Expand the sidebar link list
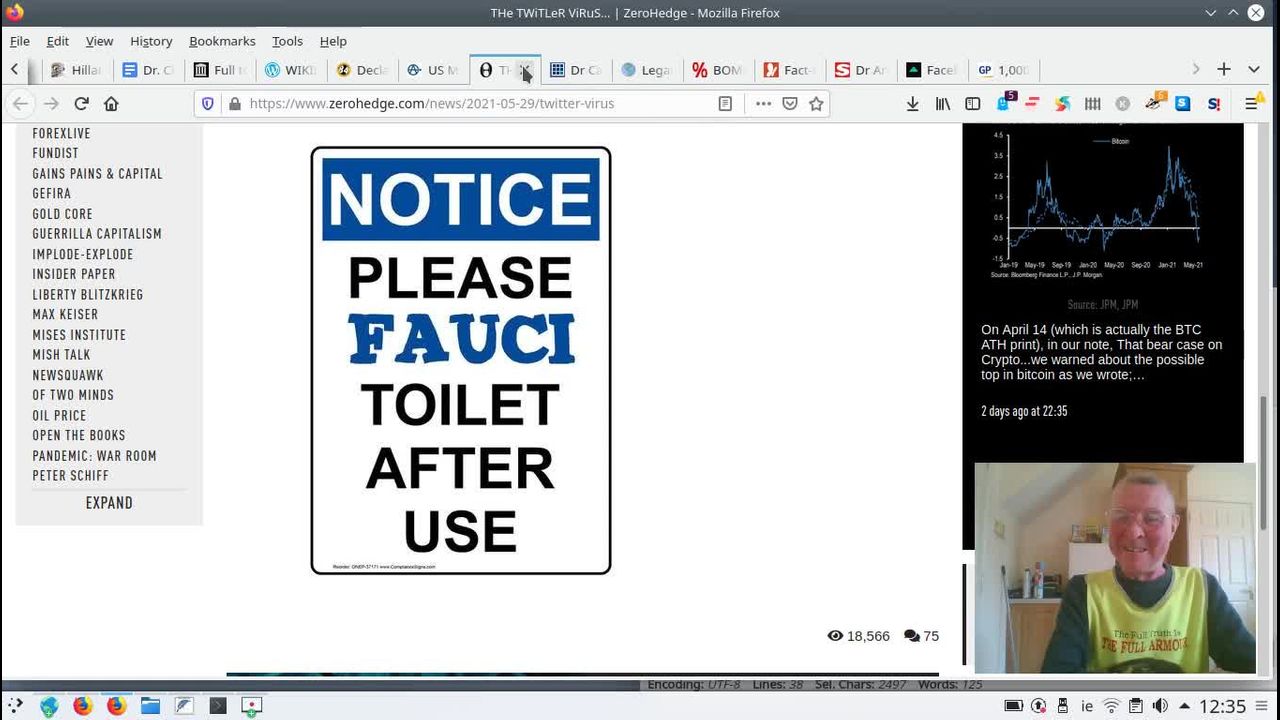1280x720 pixels. point(109,503)
